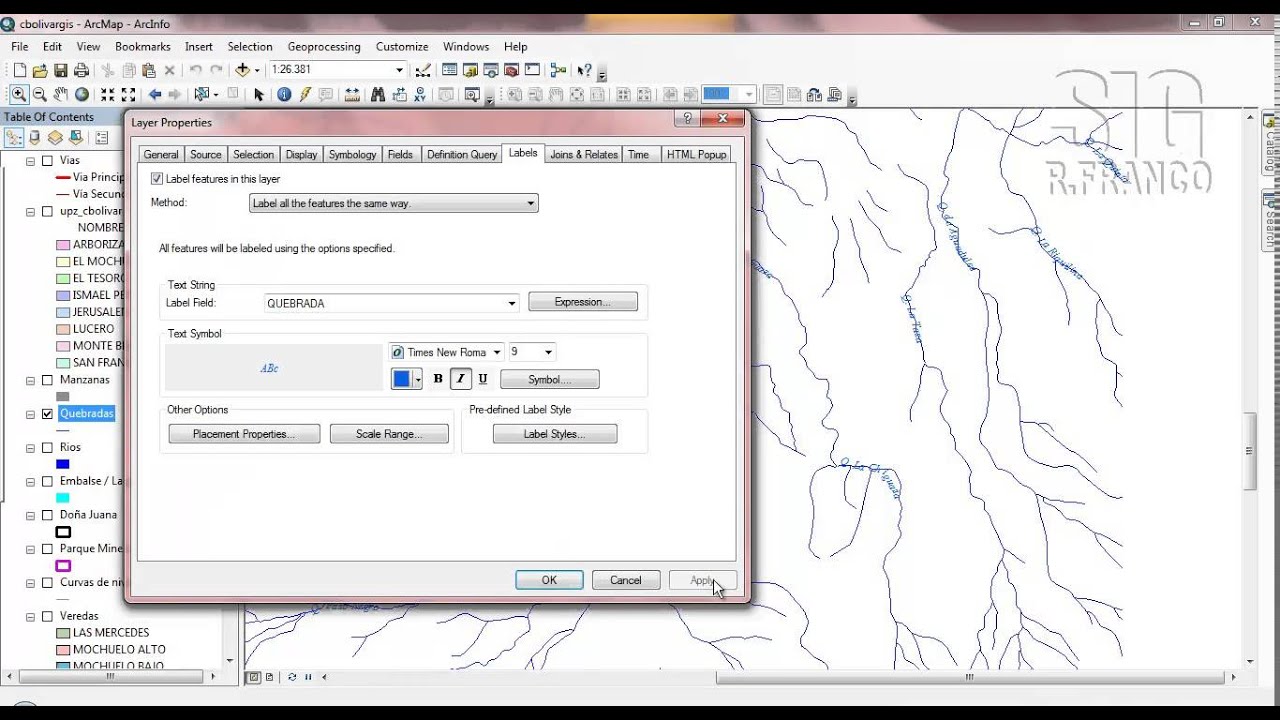Viewport: 1280px width, 720px height.
Task: Switch to the Symbology tab
Action: click(353, 154)
